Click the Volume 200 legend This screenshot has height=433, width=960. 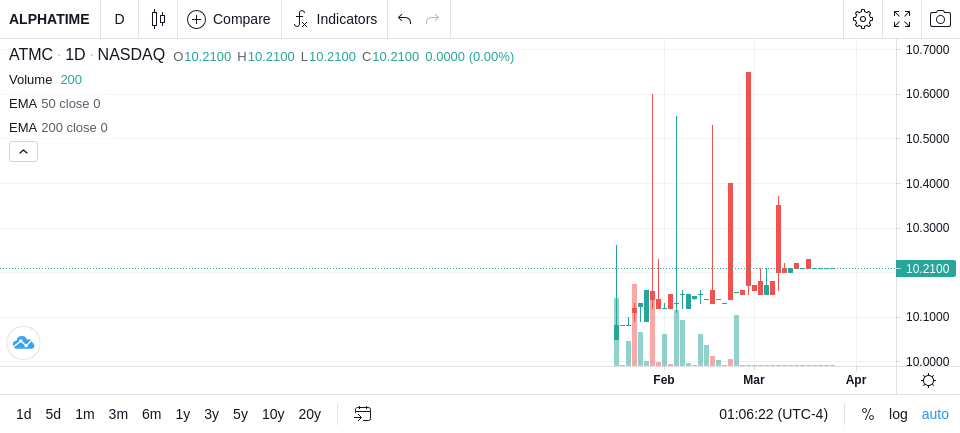tap(45, 80)
